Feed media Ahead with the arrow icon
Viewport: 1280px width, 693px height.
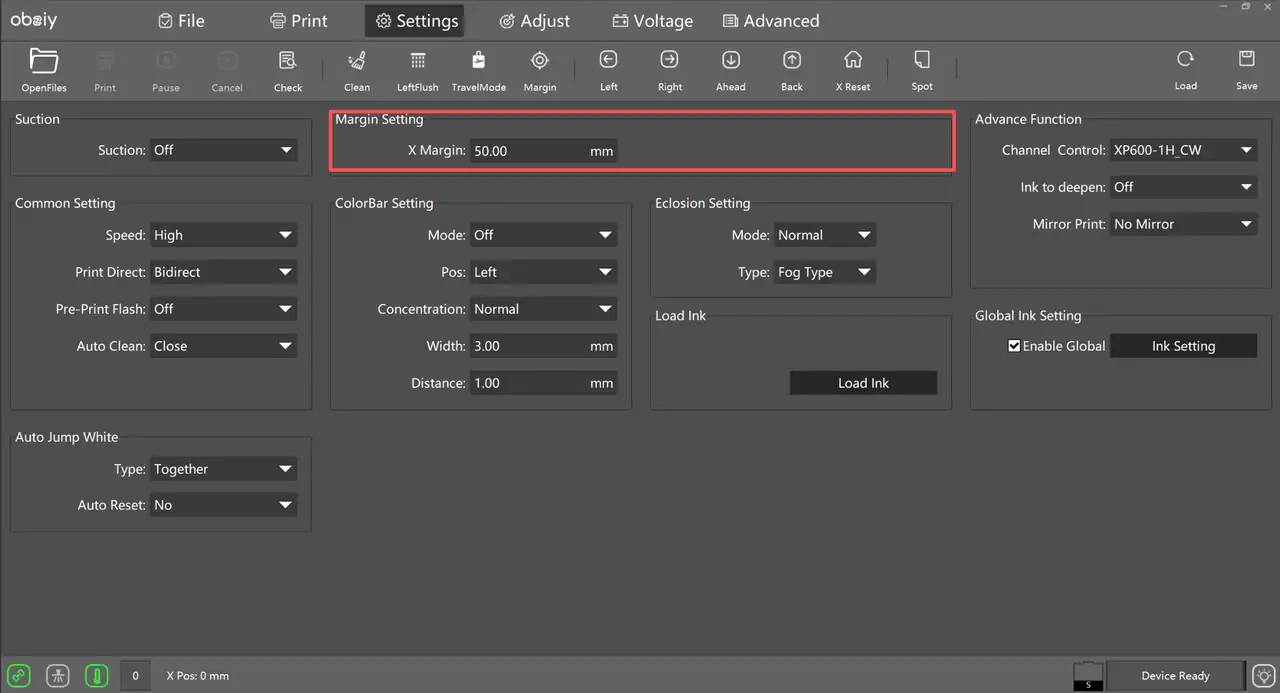point(731,60)
